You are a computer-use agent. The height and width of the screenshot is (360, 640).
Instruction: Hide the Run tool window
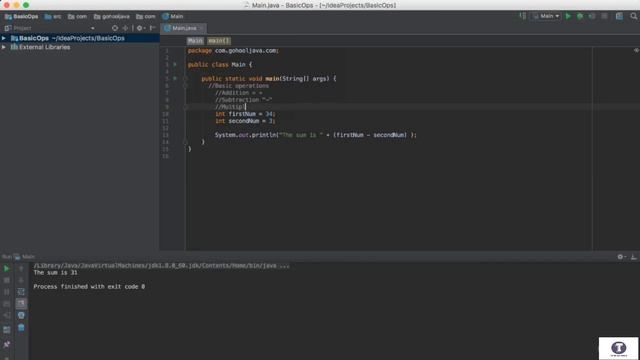coord(633,257)
